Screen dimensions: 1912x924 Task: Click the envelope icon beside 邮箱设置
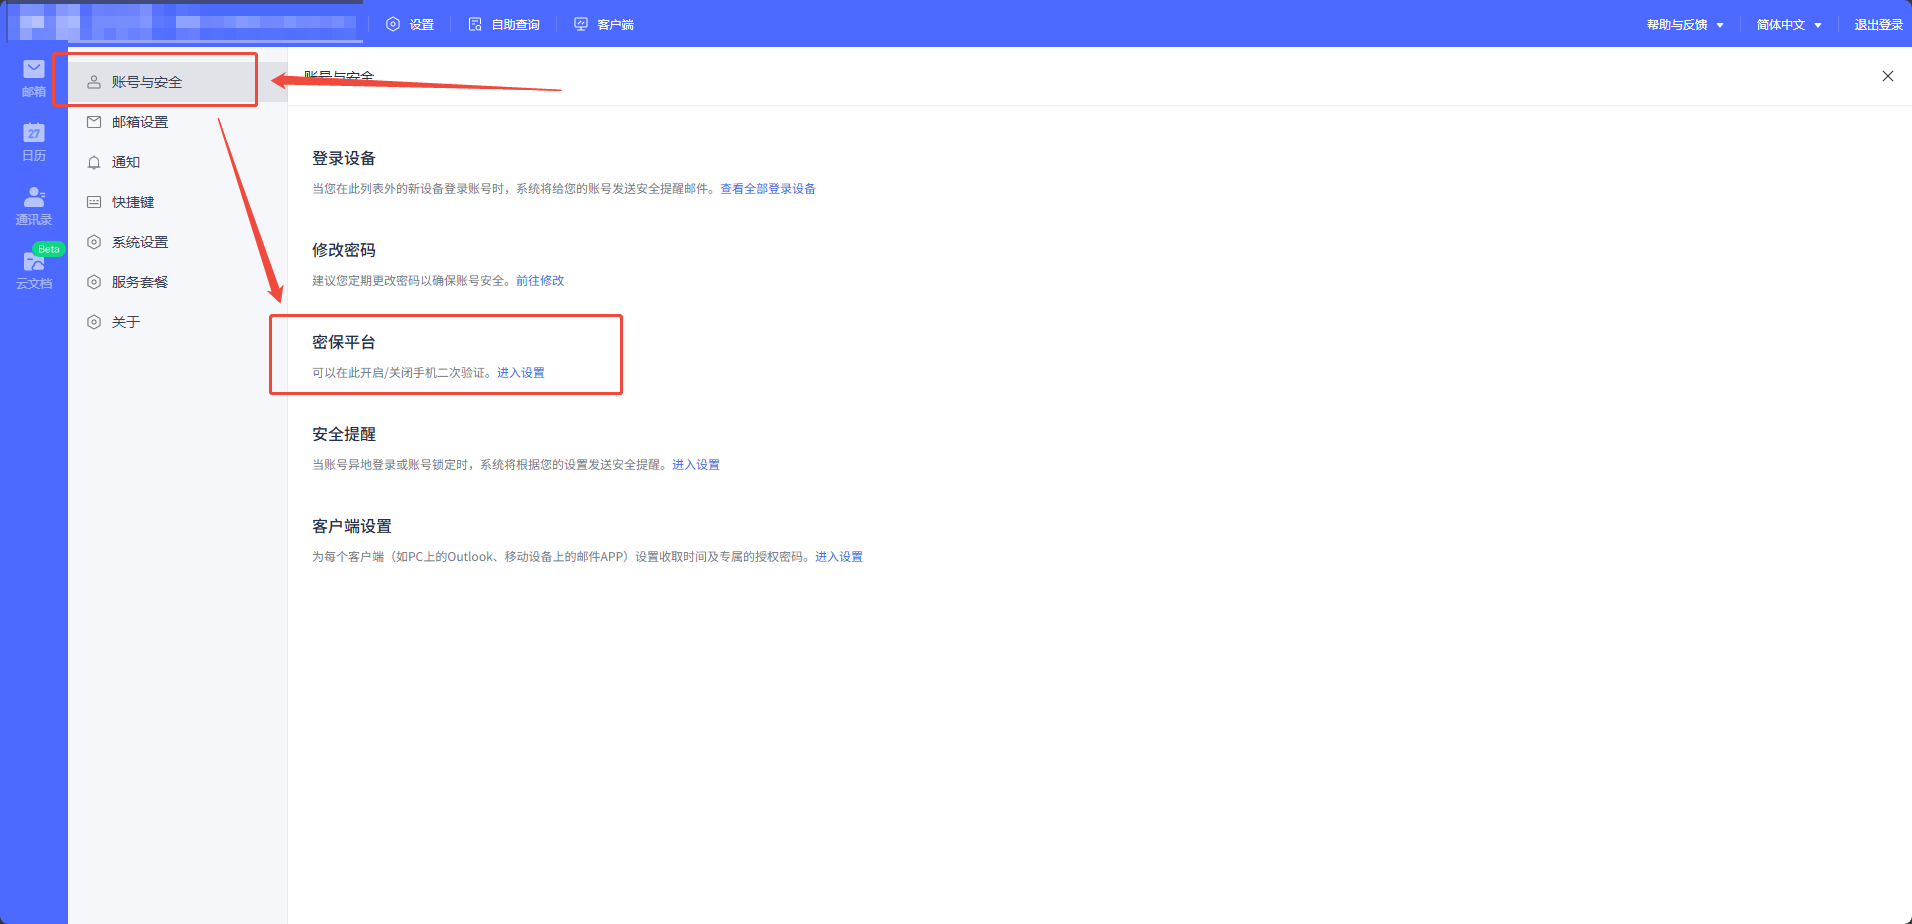pos(94,122)
